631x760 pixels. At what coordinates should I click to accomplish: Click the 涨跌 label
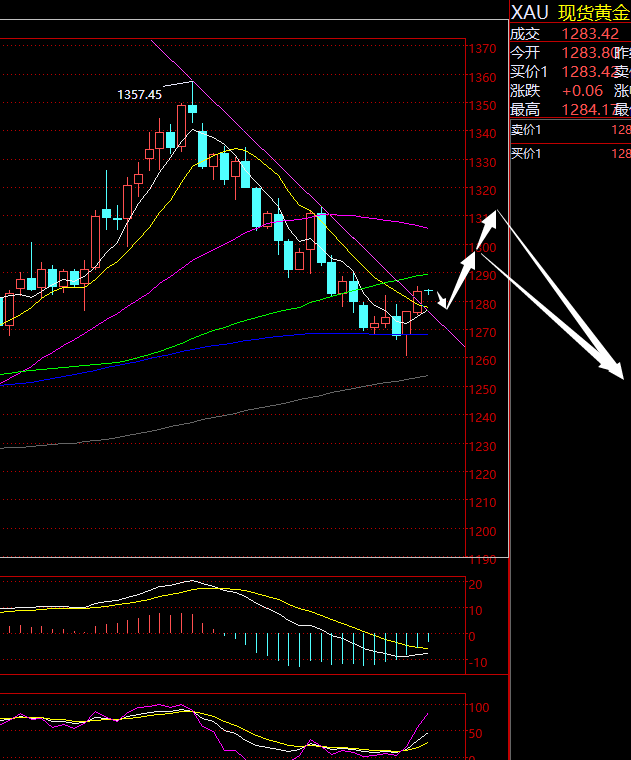coord(525,91)
